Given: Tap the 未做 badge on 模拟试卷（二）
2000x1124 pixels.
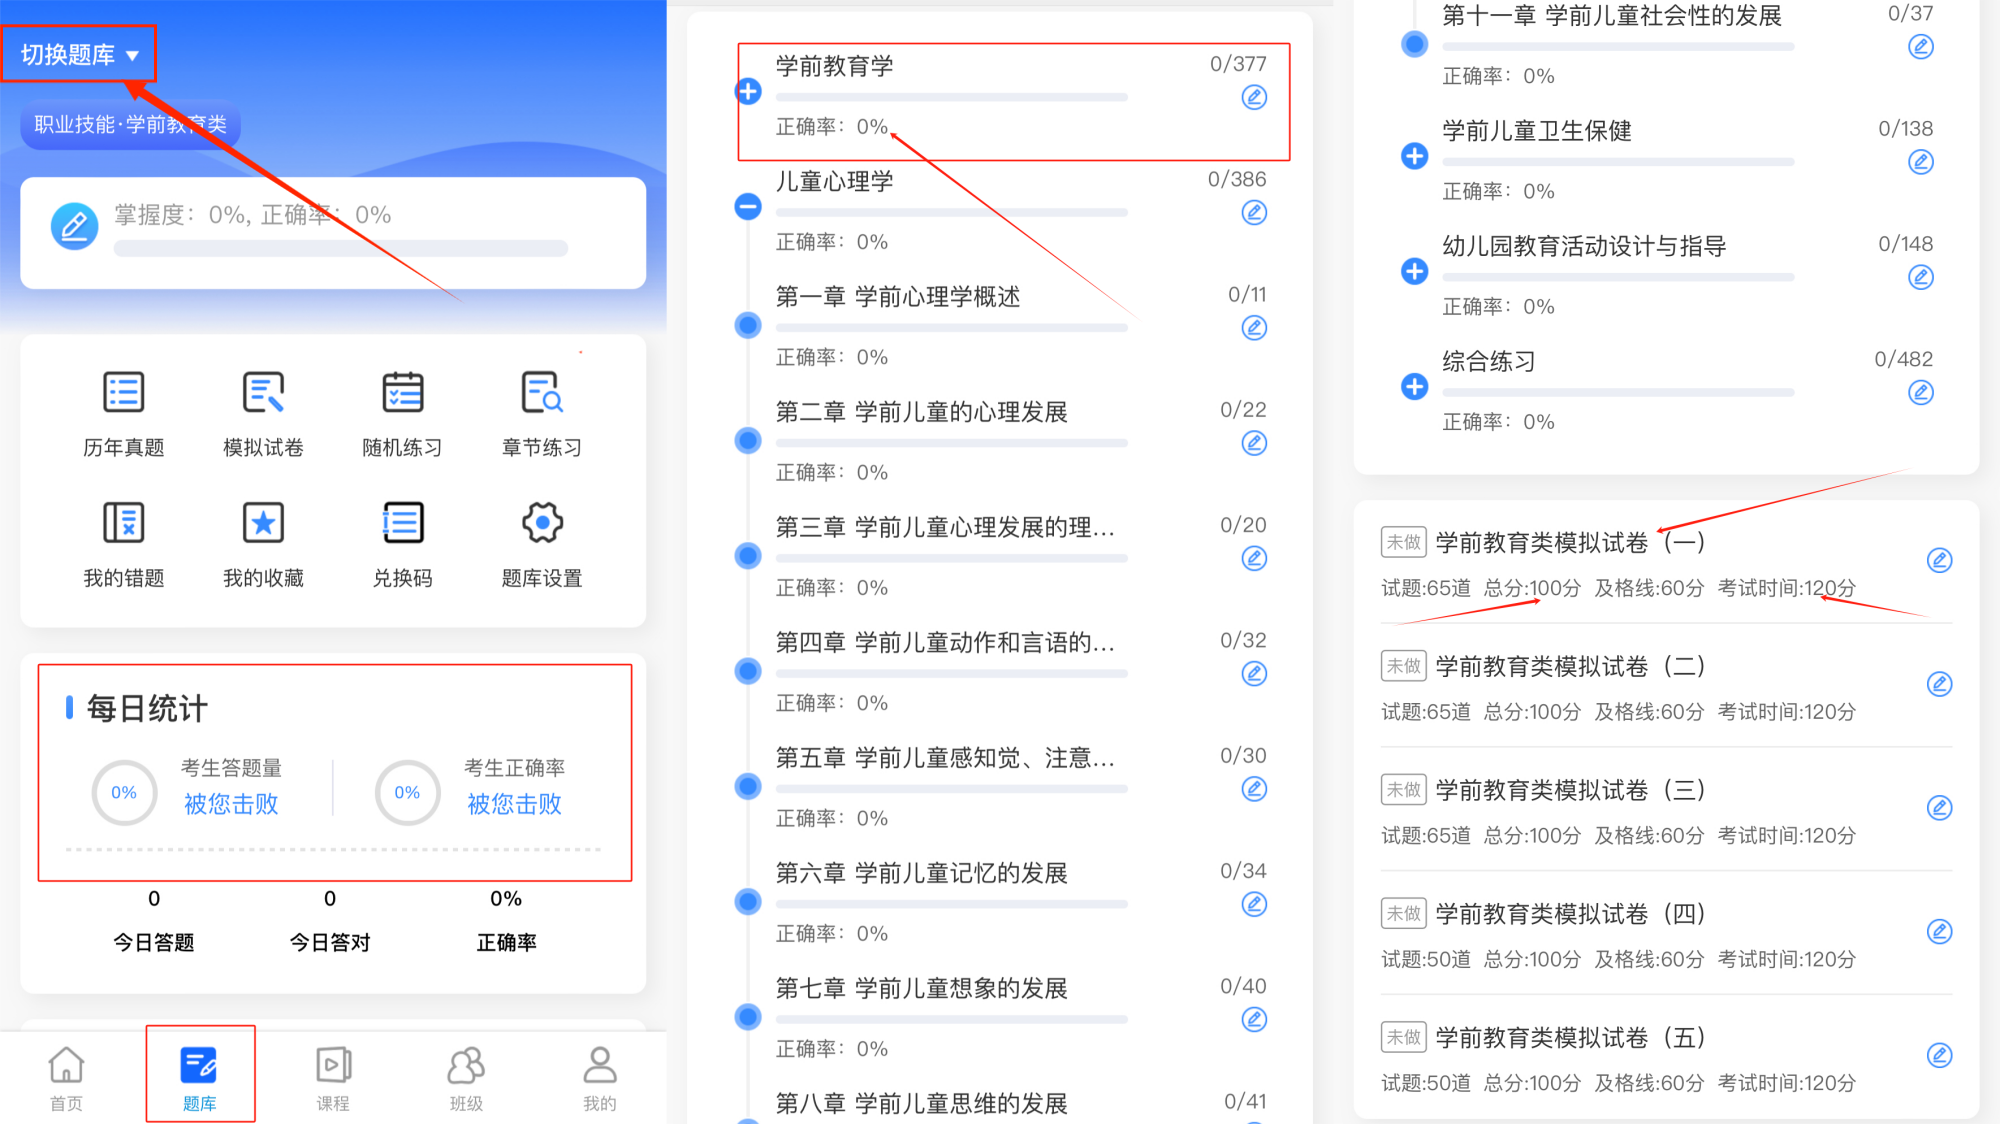Looking at the screenshot, I should point(1403,666).
